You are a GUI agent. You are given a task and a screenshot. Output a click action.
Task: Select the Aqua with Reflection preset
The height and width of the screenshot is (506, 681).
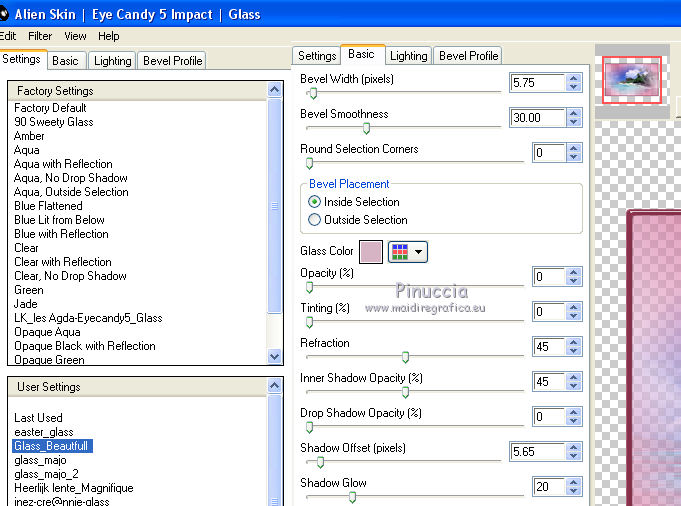pos(63,164)
